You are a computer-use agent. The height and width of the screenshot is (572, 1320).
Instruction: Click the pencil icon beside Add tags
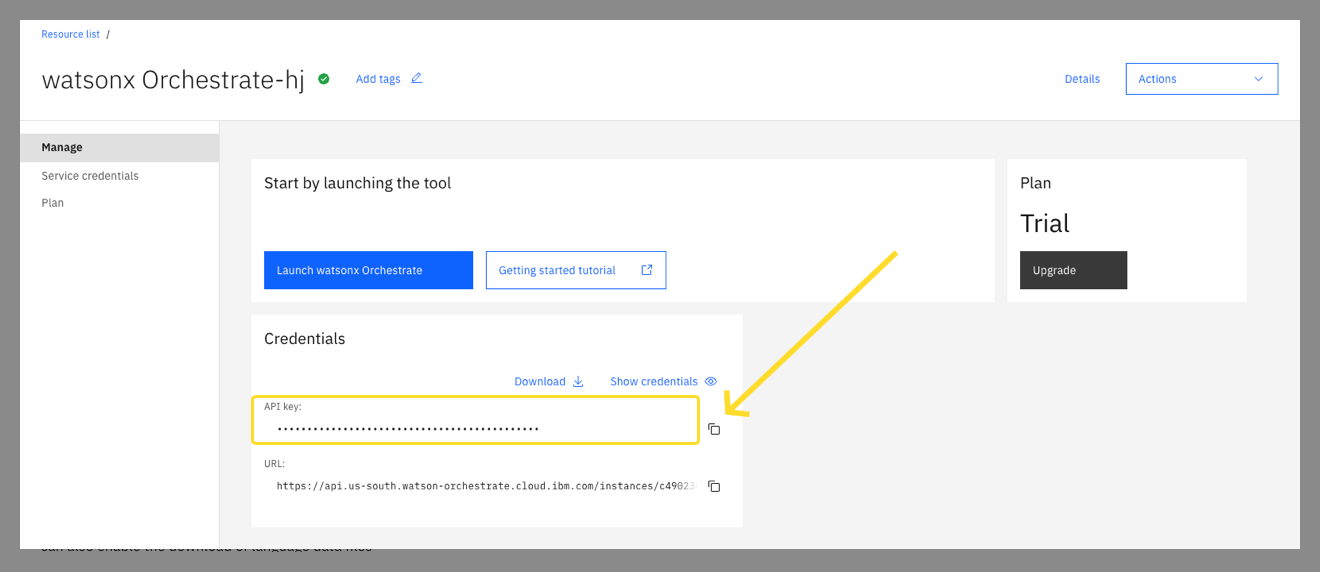tap(416, 78)
